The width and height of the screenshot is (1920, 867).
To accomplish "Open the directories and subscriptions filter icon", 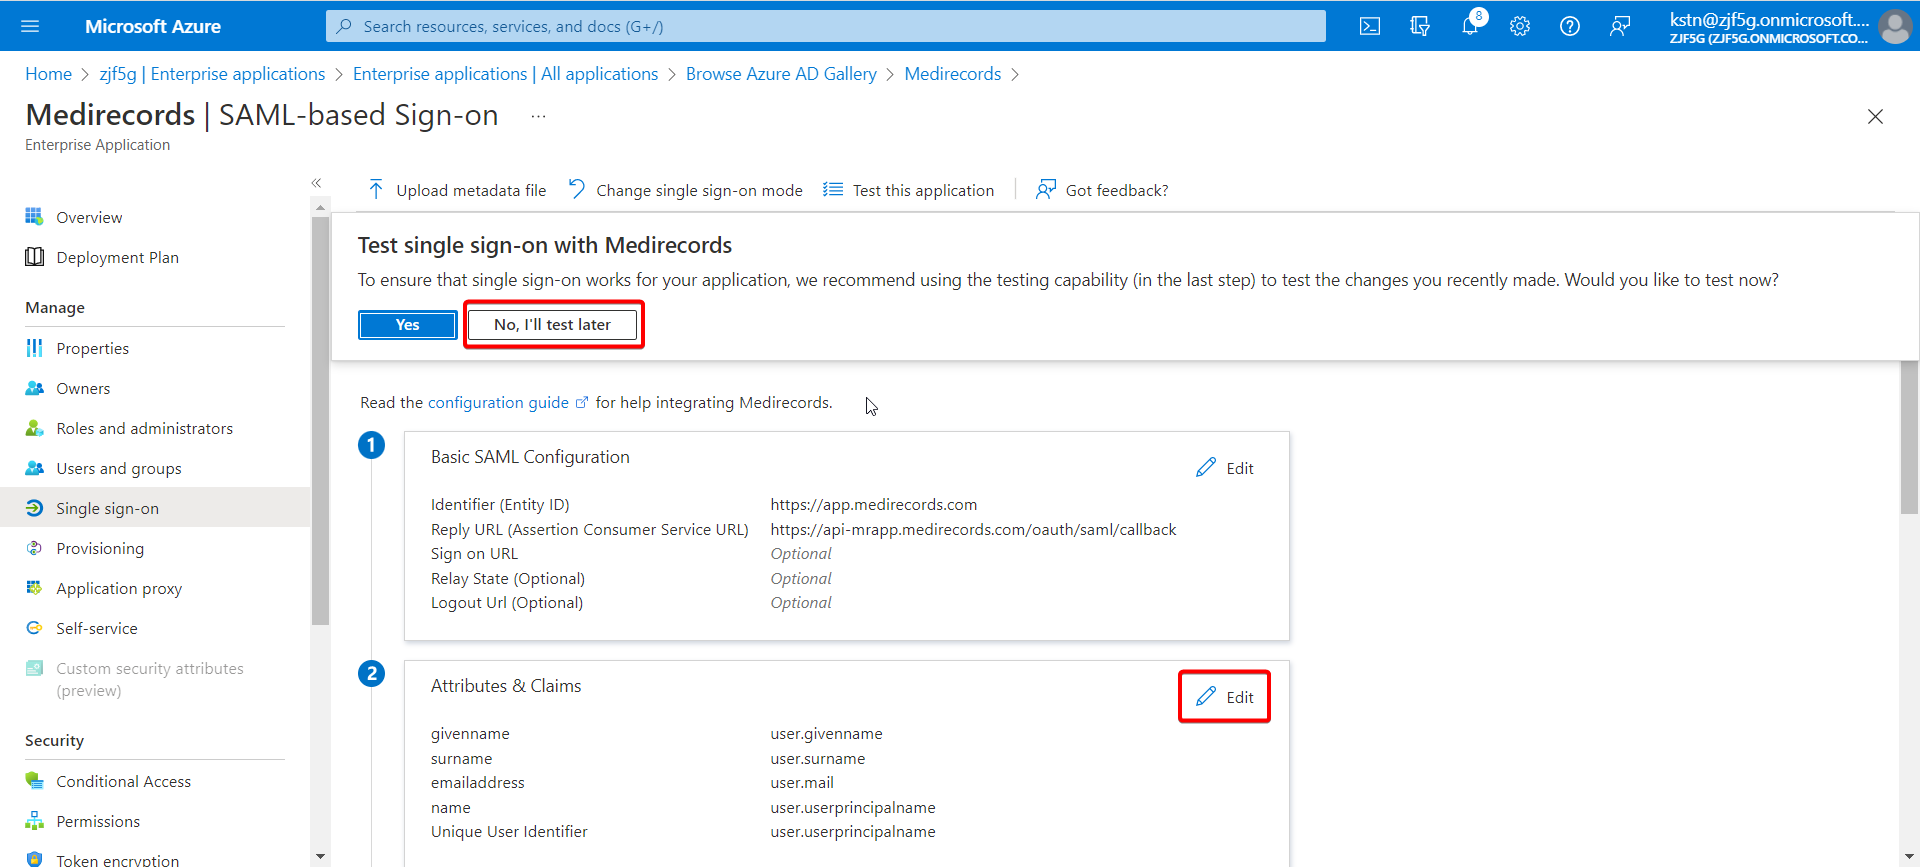I will (1420, 26).
